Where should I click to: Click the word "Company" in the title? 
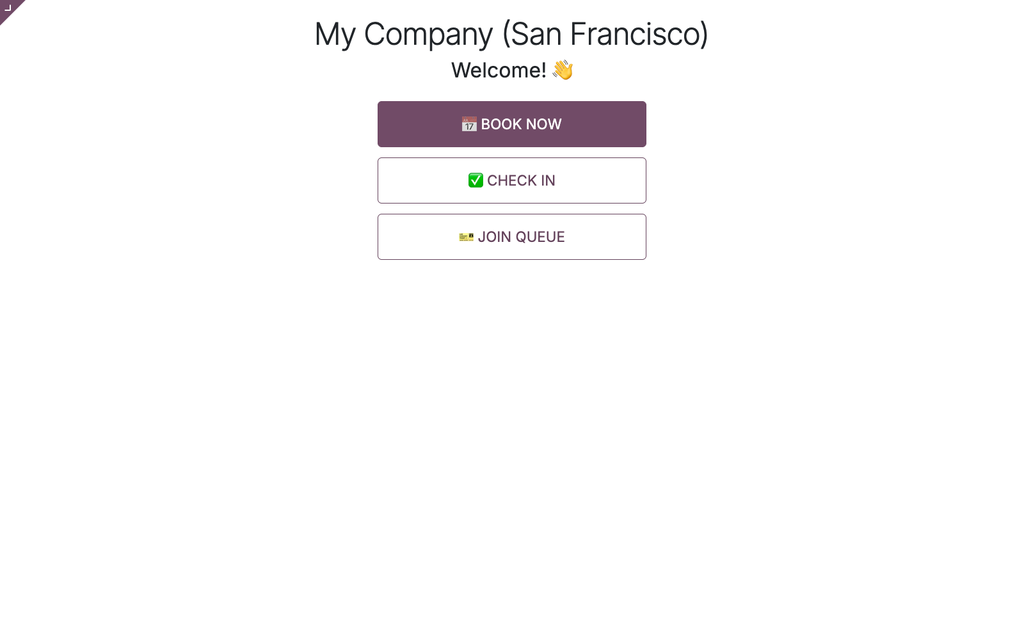click(428, 34)
